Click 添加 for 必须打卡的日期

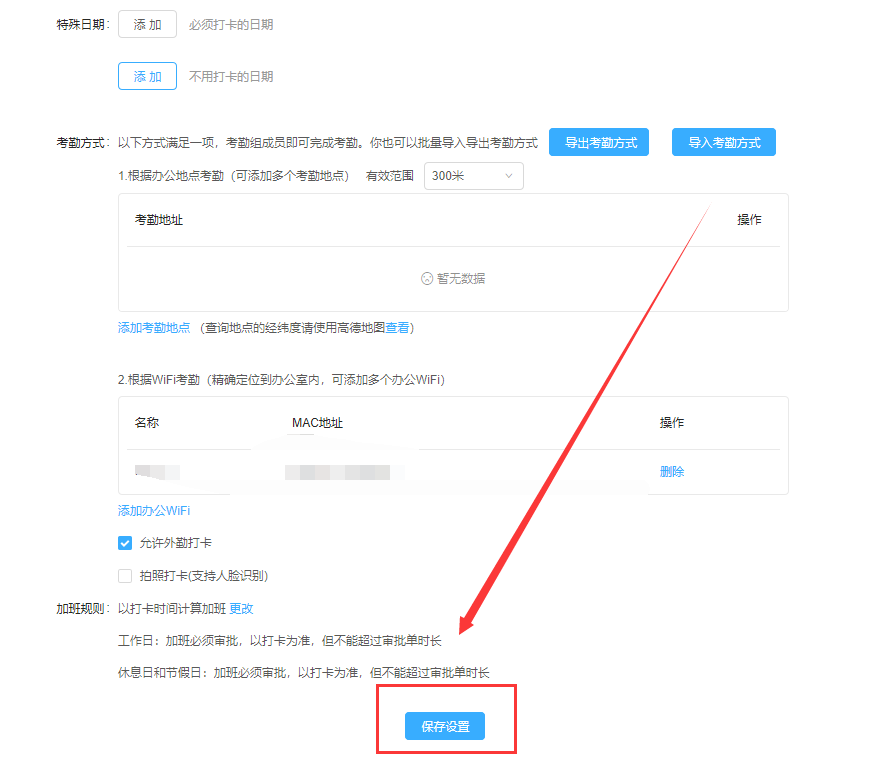pyautogui.click(x=146, y=24)
